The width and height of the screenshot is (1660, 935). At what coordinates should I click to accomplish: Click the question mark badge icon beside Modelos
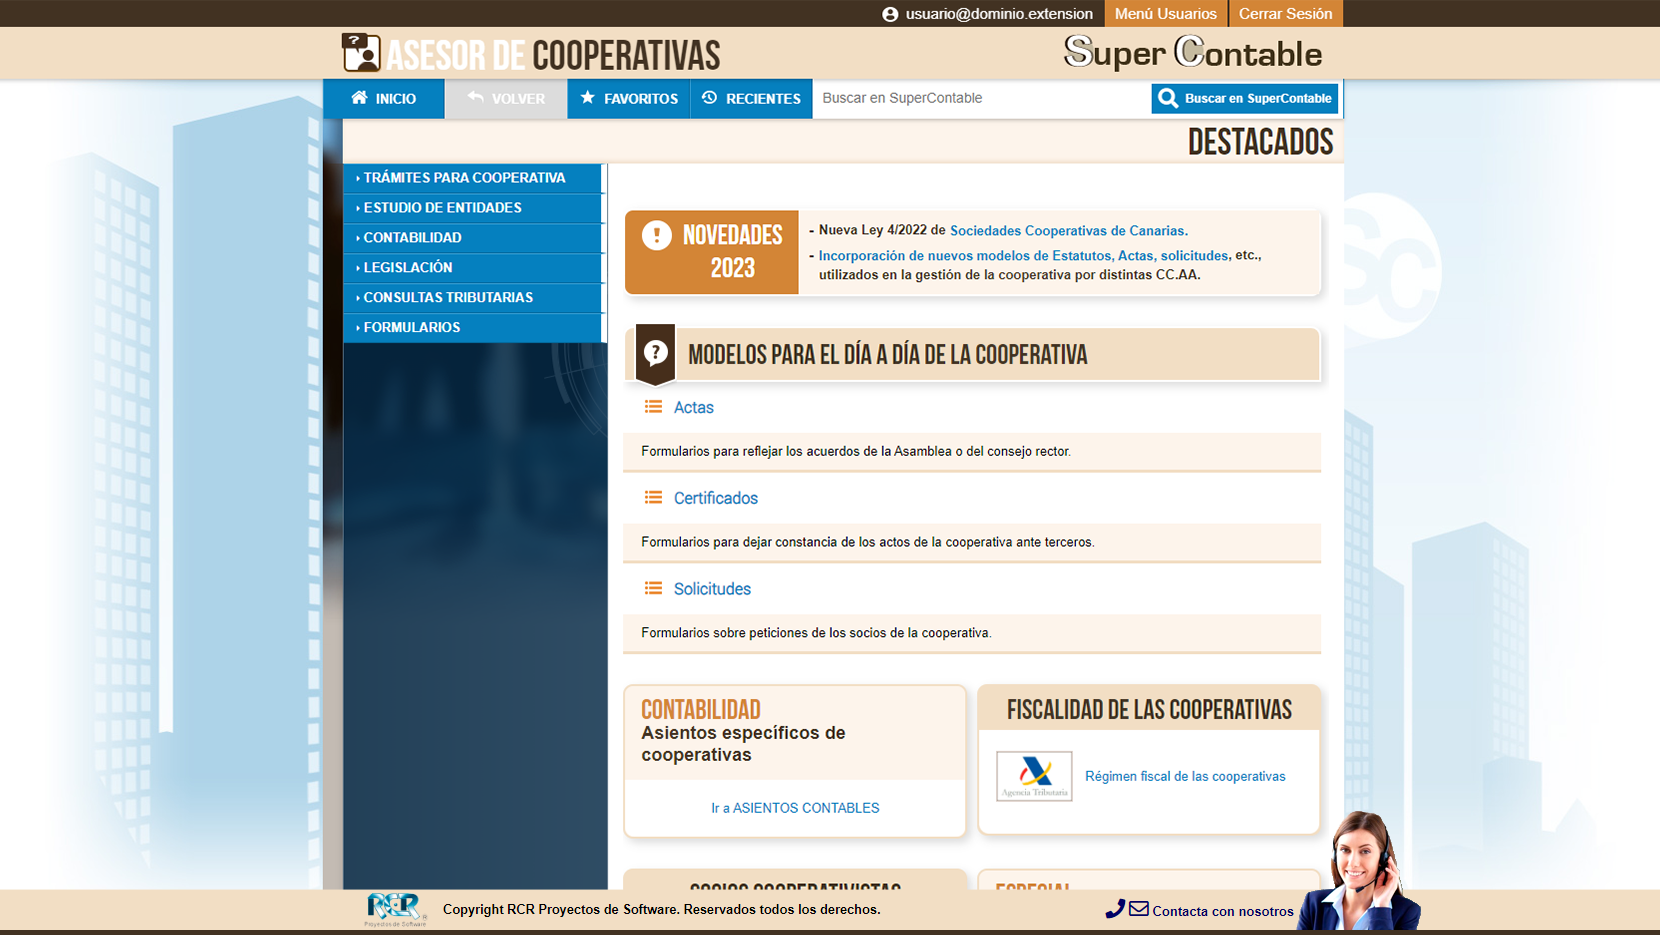click(x=655, y=354)
